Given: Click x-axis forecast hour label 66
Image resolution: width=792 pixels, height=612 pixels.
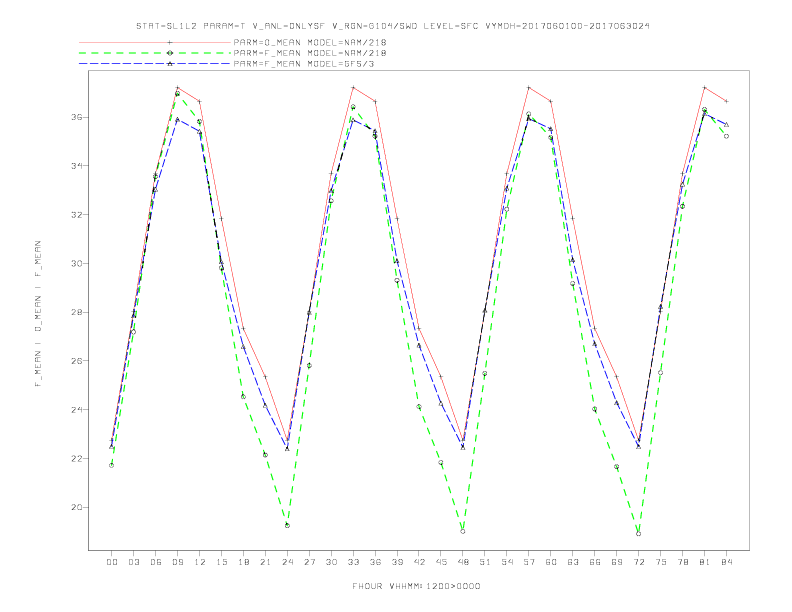Looking at the screenshot, I should pos(595,562).
